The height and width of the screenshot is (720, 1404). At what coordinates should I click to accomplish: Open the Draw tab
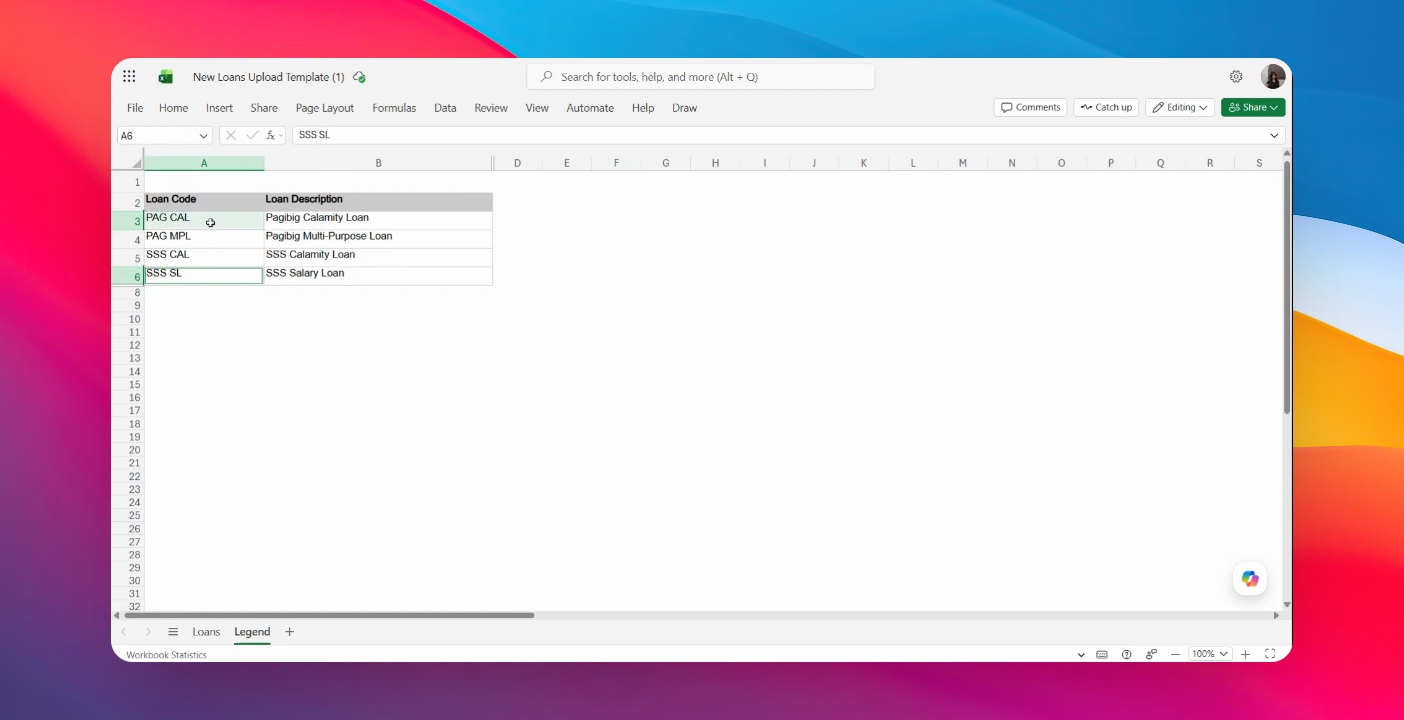685,108
